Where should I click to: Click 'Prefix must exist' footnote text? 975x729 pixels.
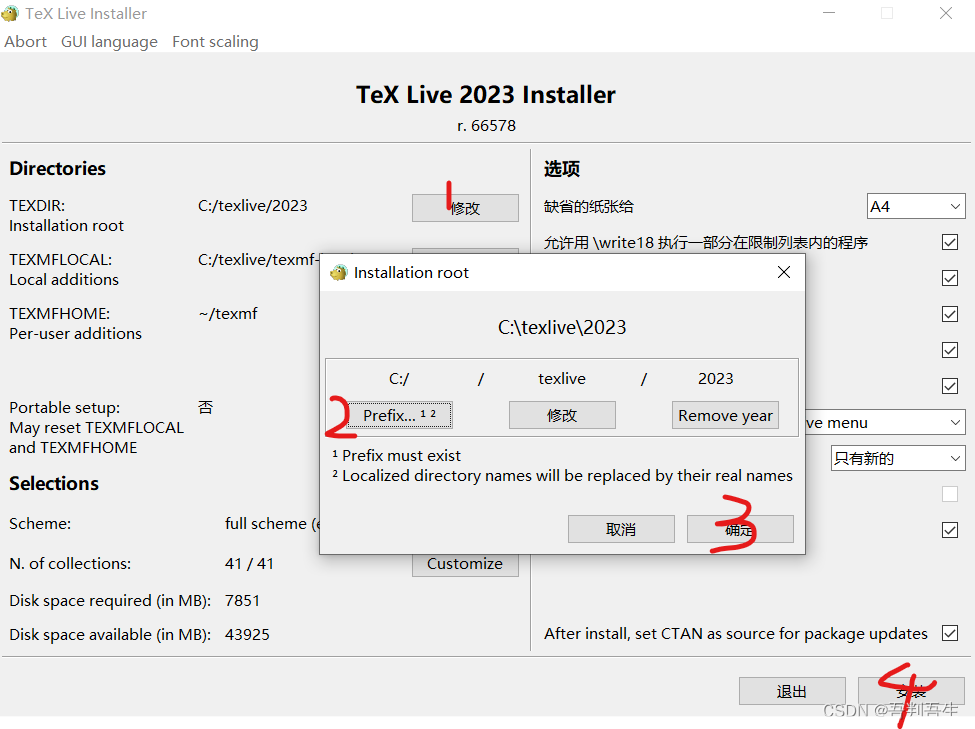[401, 456]
